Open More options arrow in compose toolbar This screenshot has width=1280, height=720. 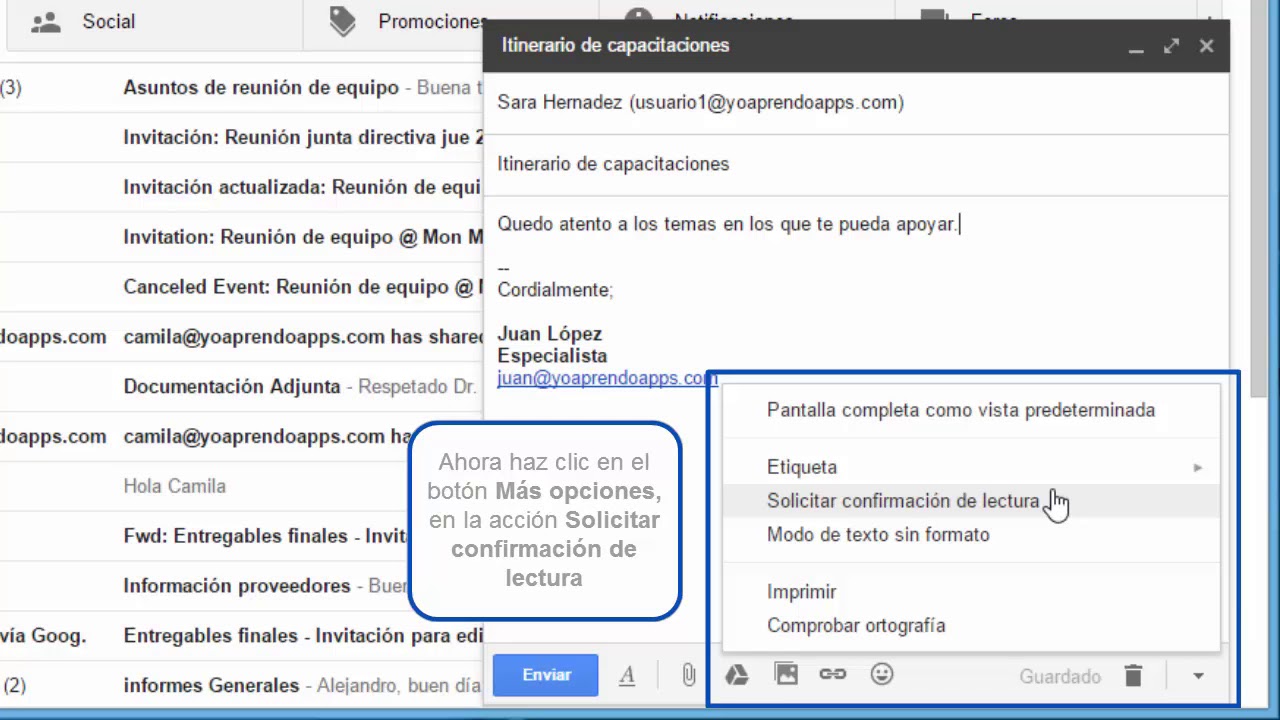click(x=1198, y=676)
